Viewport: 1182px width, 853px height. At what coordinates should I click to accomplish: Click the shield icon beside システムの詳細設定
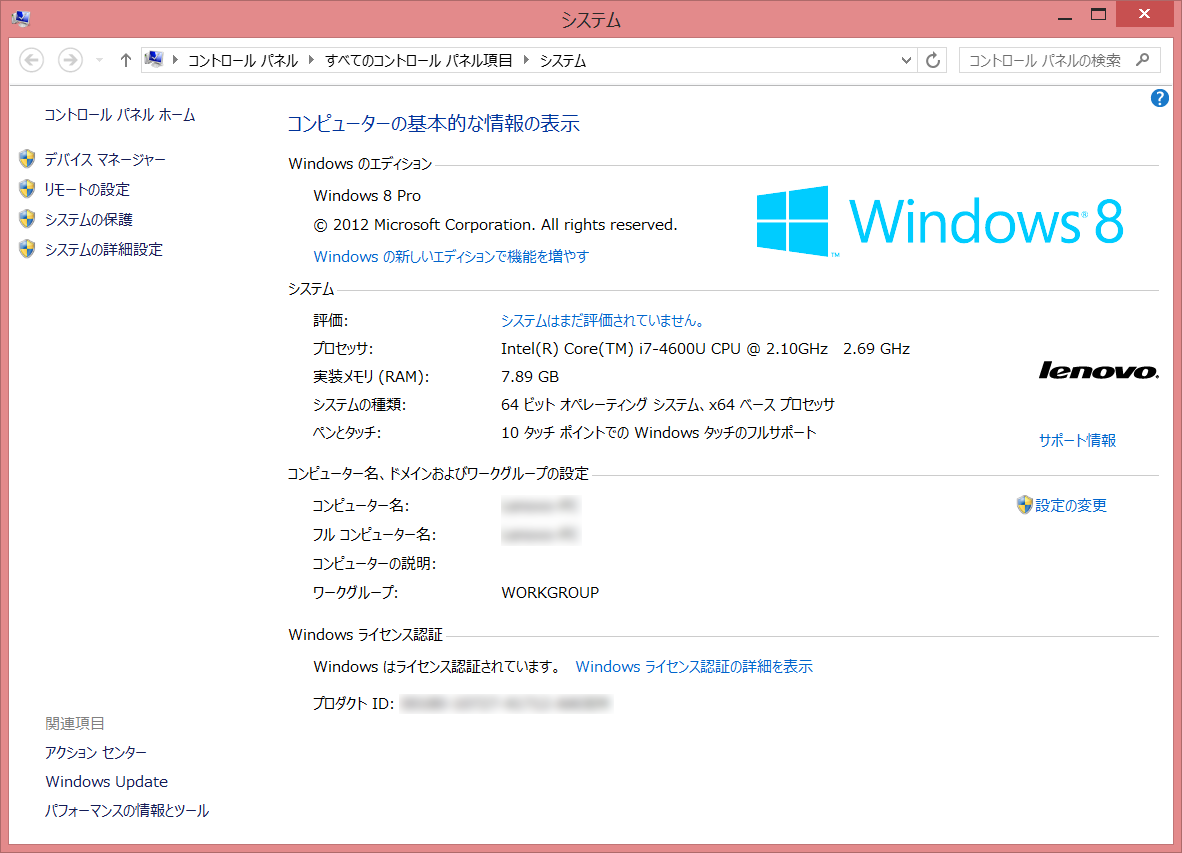point(27,249)
